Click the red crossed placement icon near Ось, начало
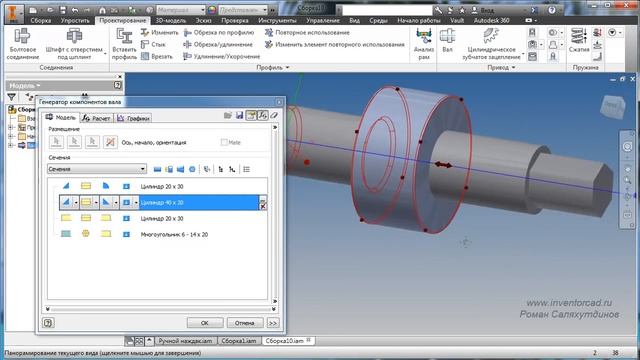This screenshot has height=360, width=640. [x=110, y=142]
